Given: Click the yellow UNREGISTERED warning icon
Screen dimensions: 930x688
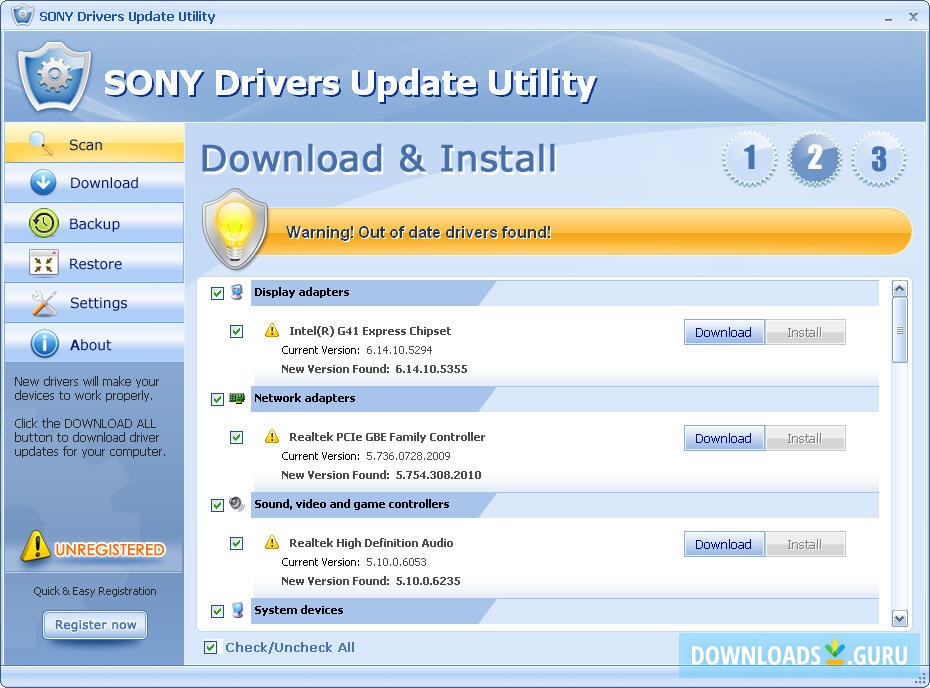Looking at the screenshot, I should coord(35,546).
